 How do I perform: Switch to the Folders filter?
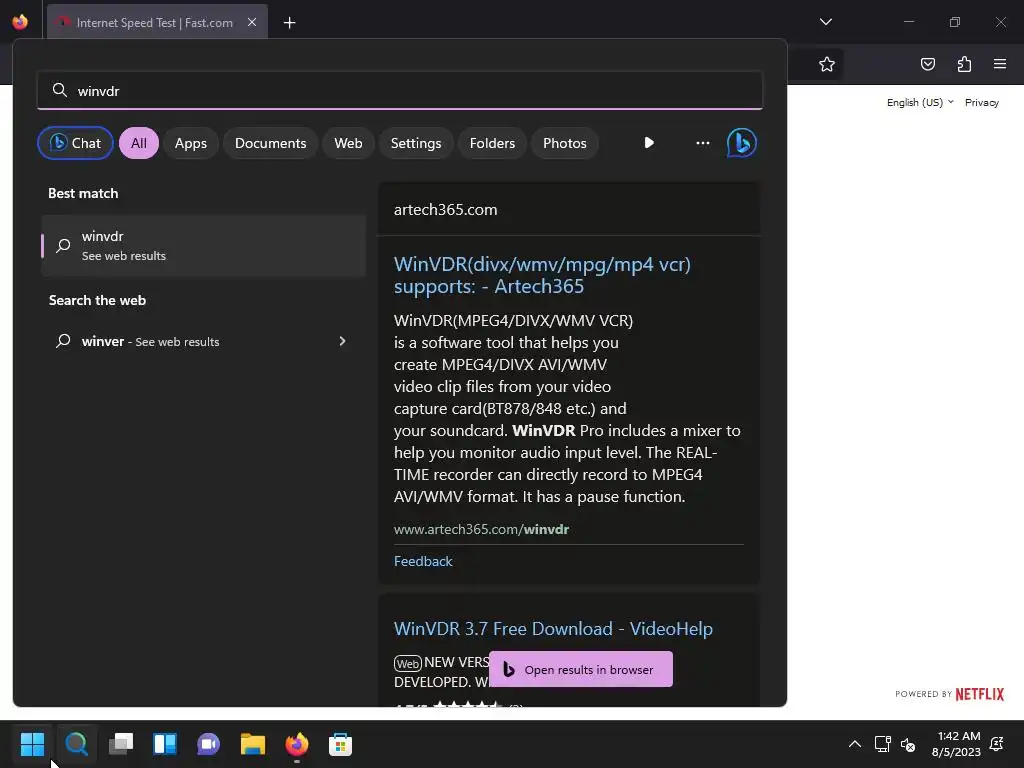click(x=492, y=143)
